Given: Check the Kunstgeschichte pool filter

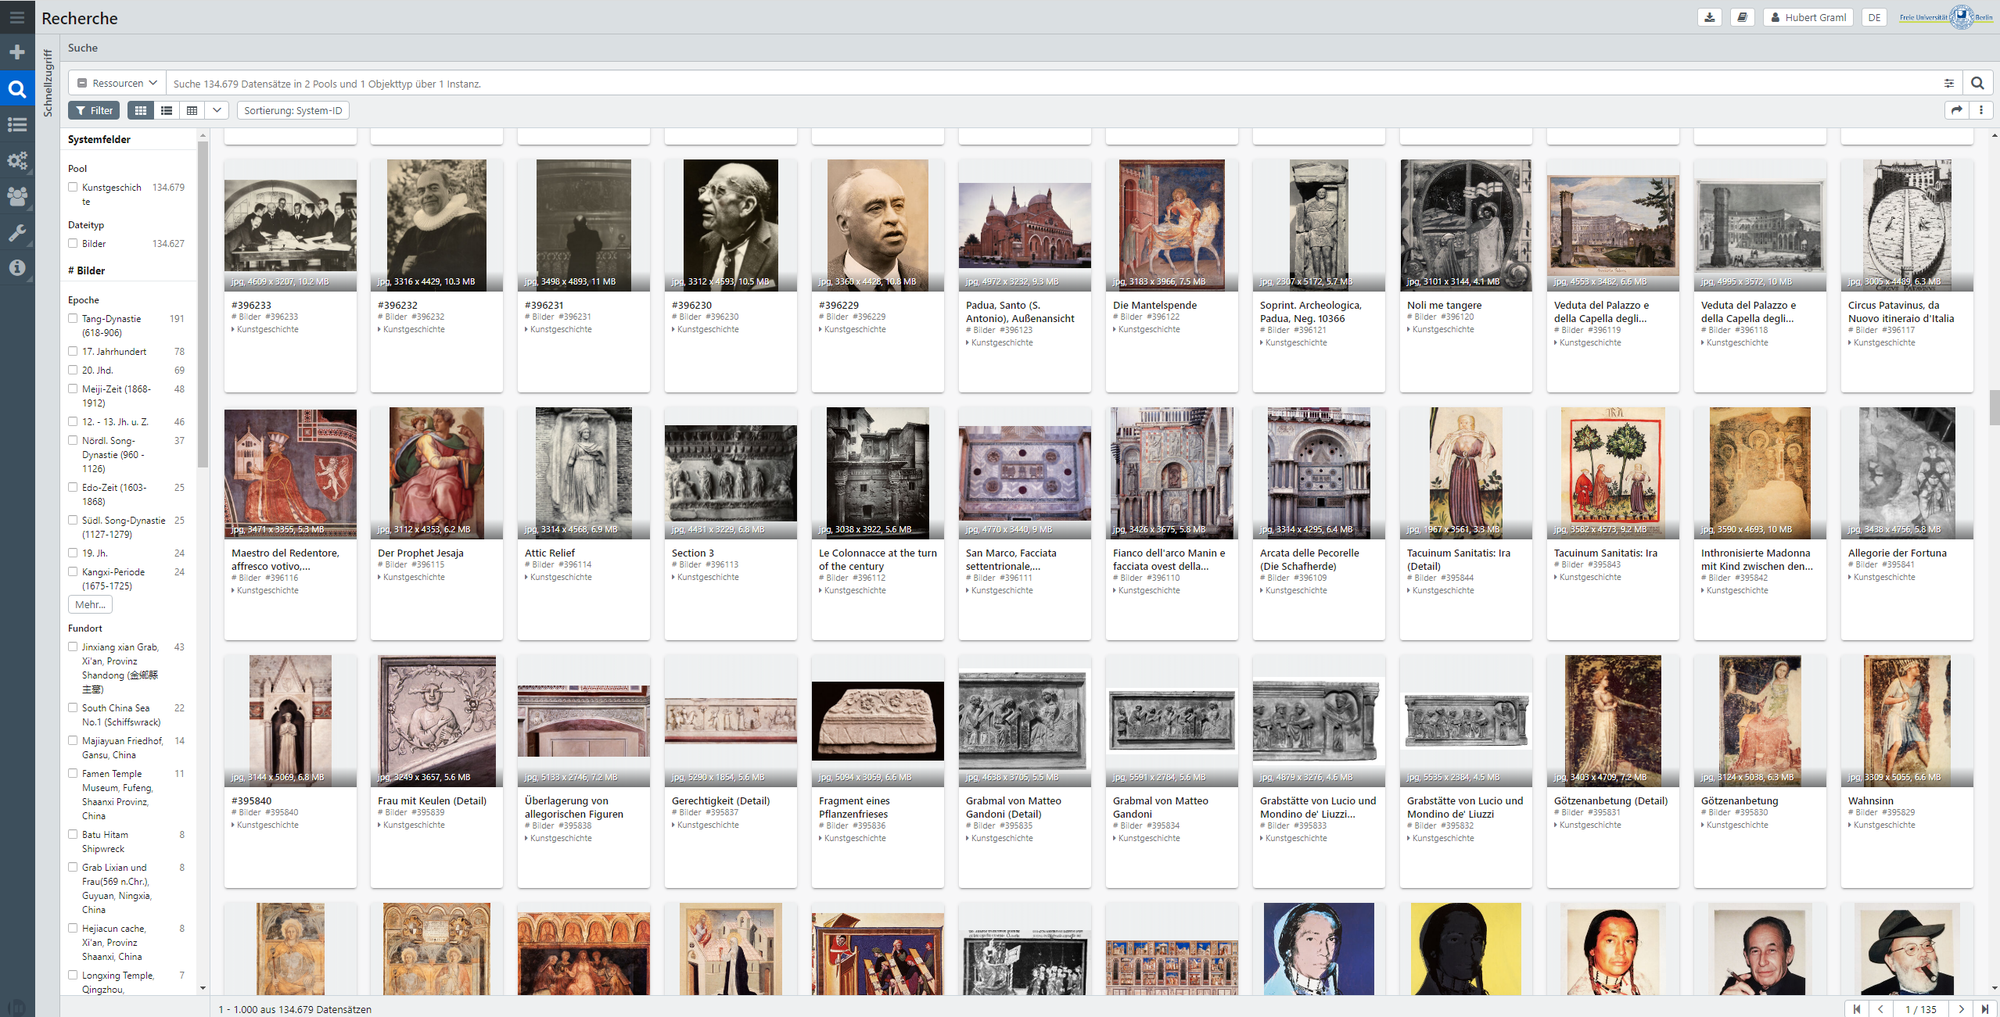Looking at the screenshot, I should click(73, 187).
